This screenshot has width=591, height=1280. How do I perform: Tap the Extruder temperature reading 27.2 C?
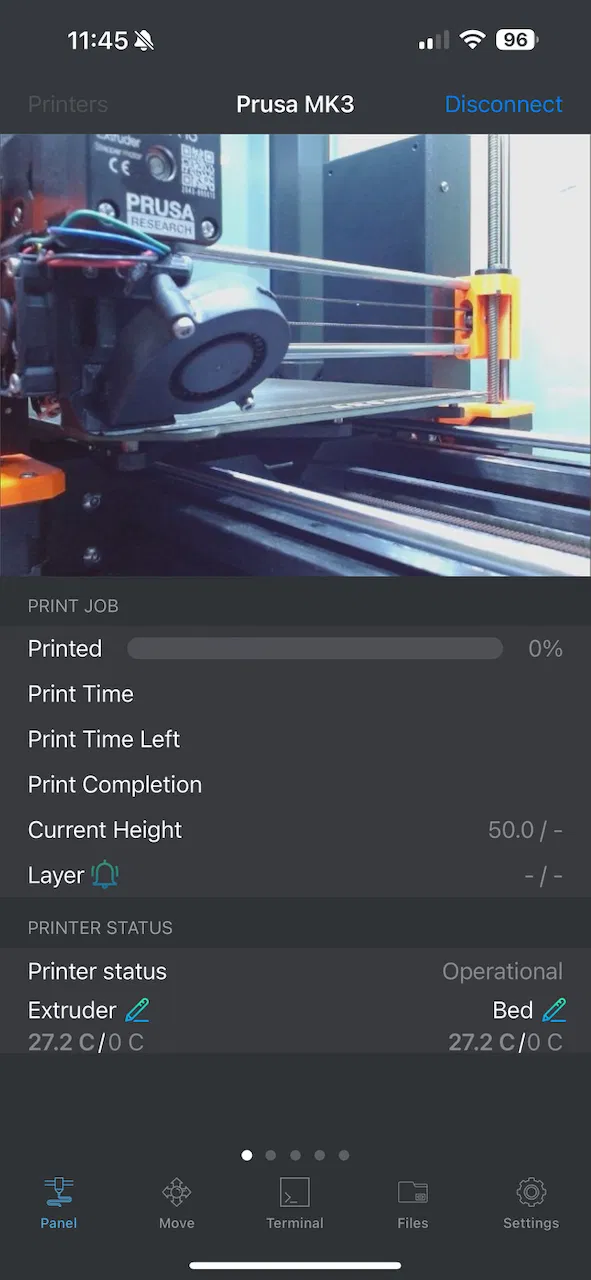tap(61, 1042)
